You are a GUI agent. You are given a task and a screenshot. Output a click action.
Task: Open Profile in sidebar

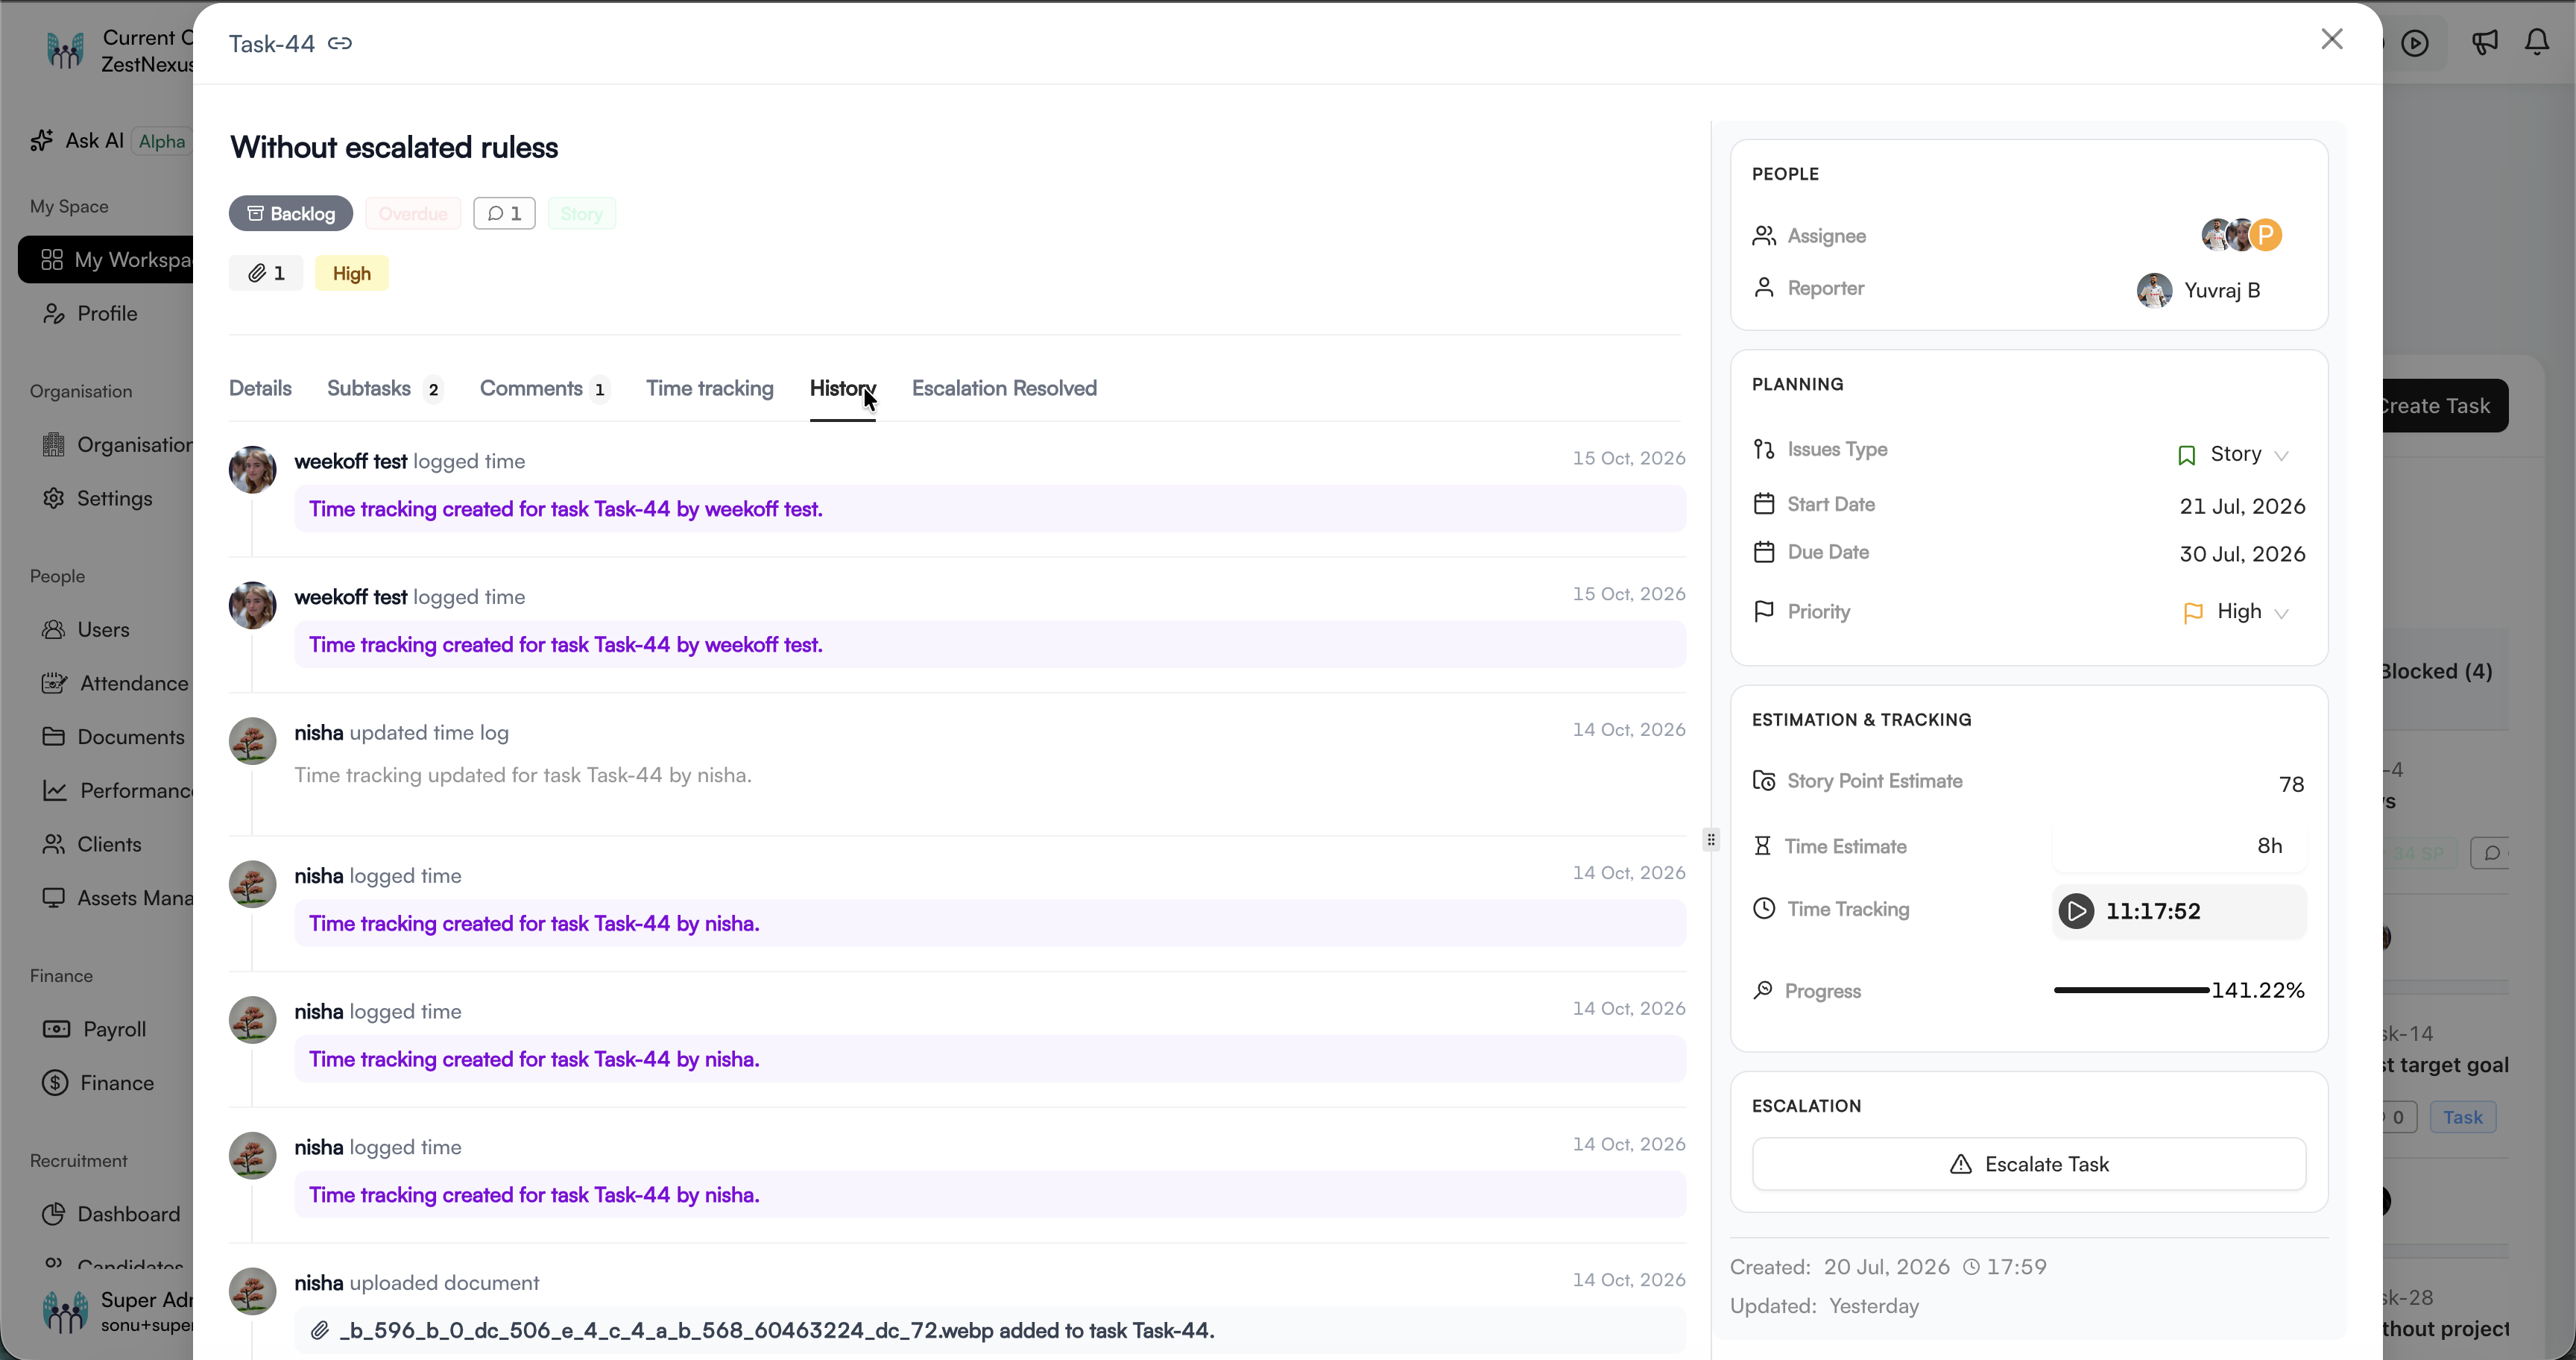click(90, 314)
